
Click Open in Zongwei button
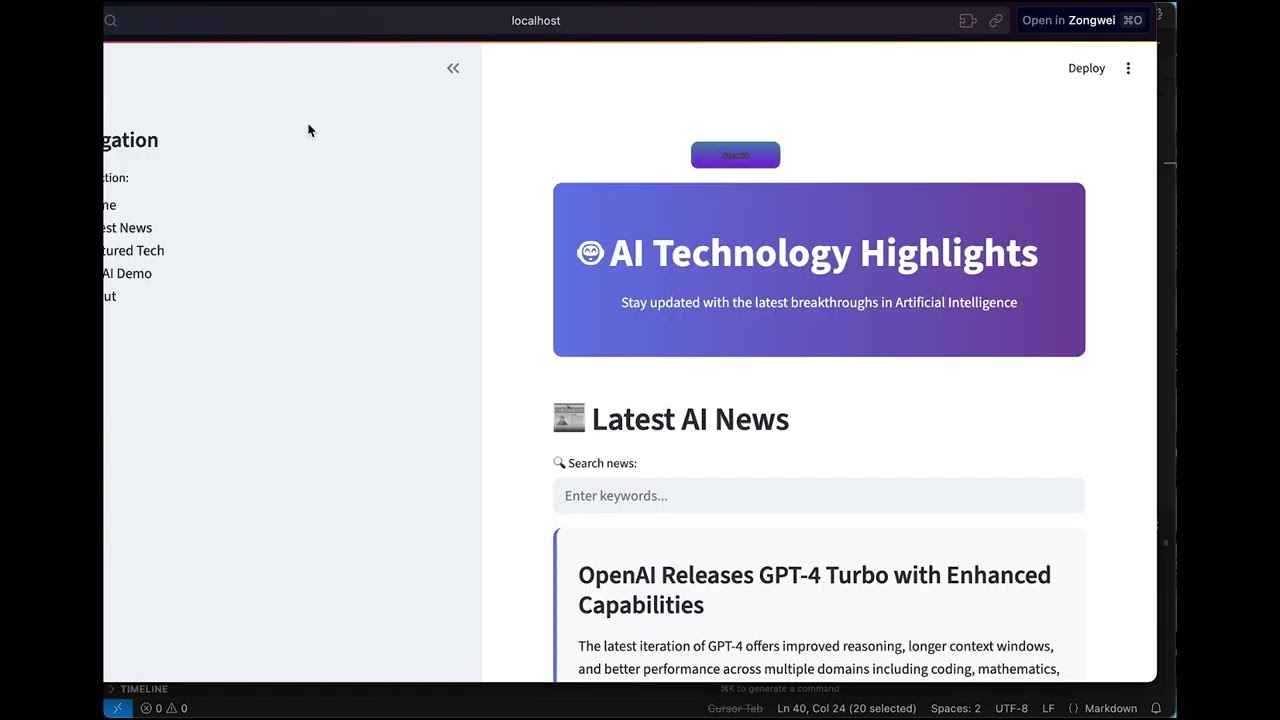pyautogui.click(x=1082, y=20)
